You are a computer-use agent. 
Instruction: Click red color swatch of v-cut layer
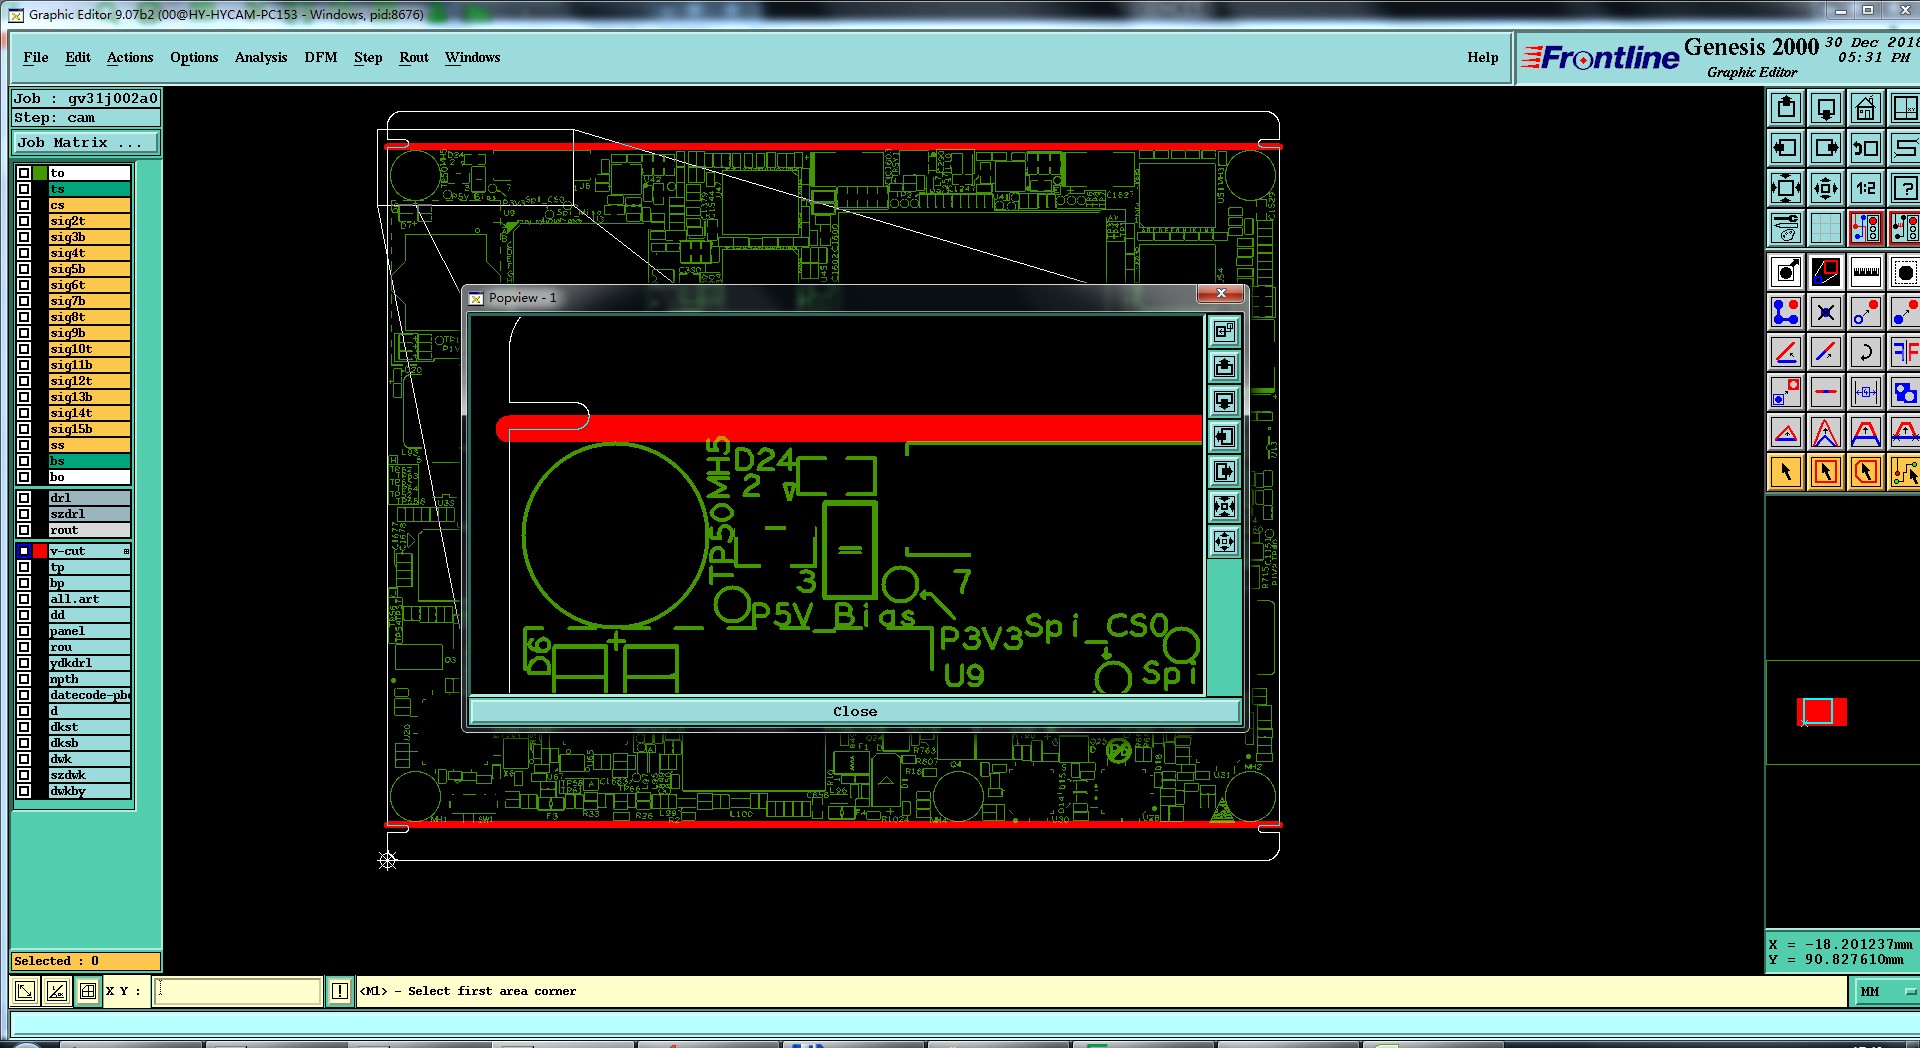[x=40, y=551]
